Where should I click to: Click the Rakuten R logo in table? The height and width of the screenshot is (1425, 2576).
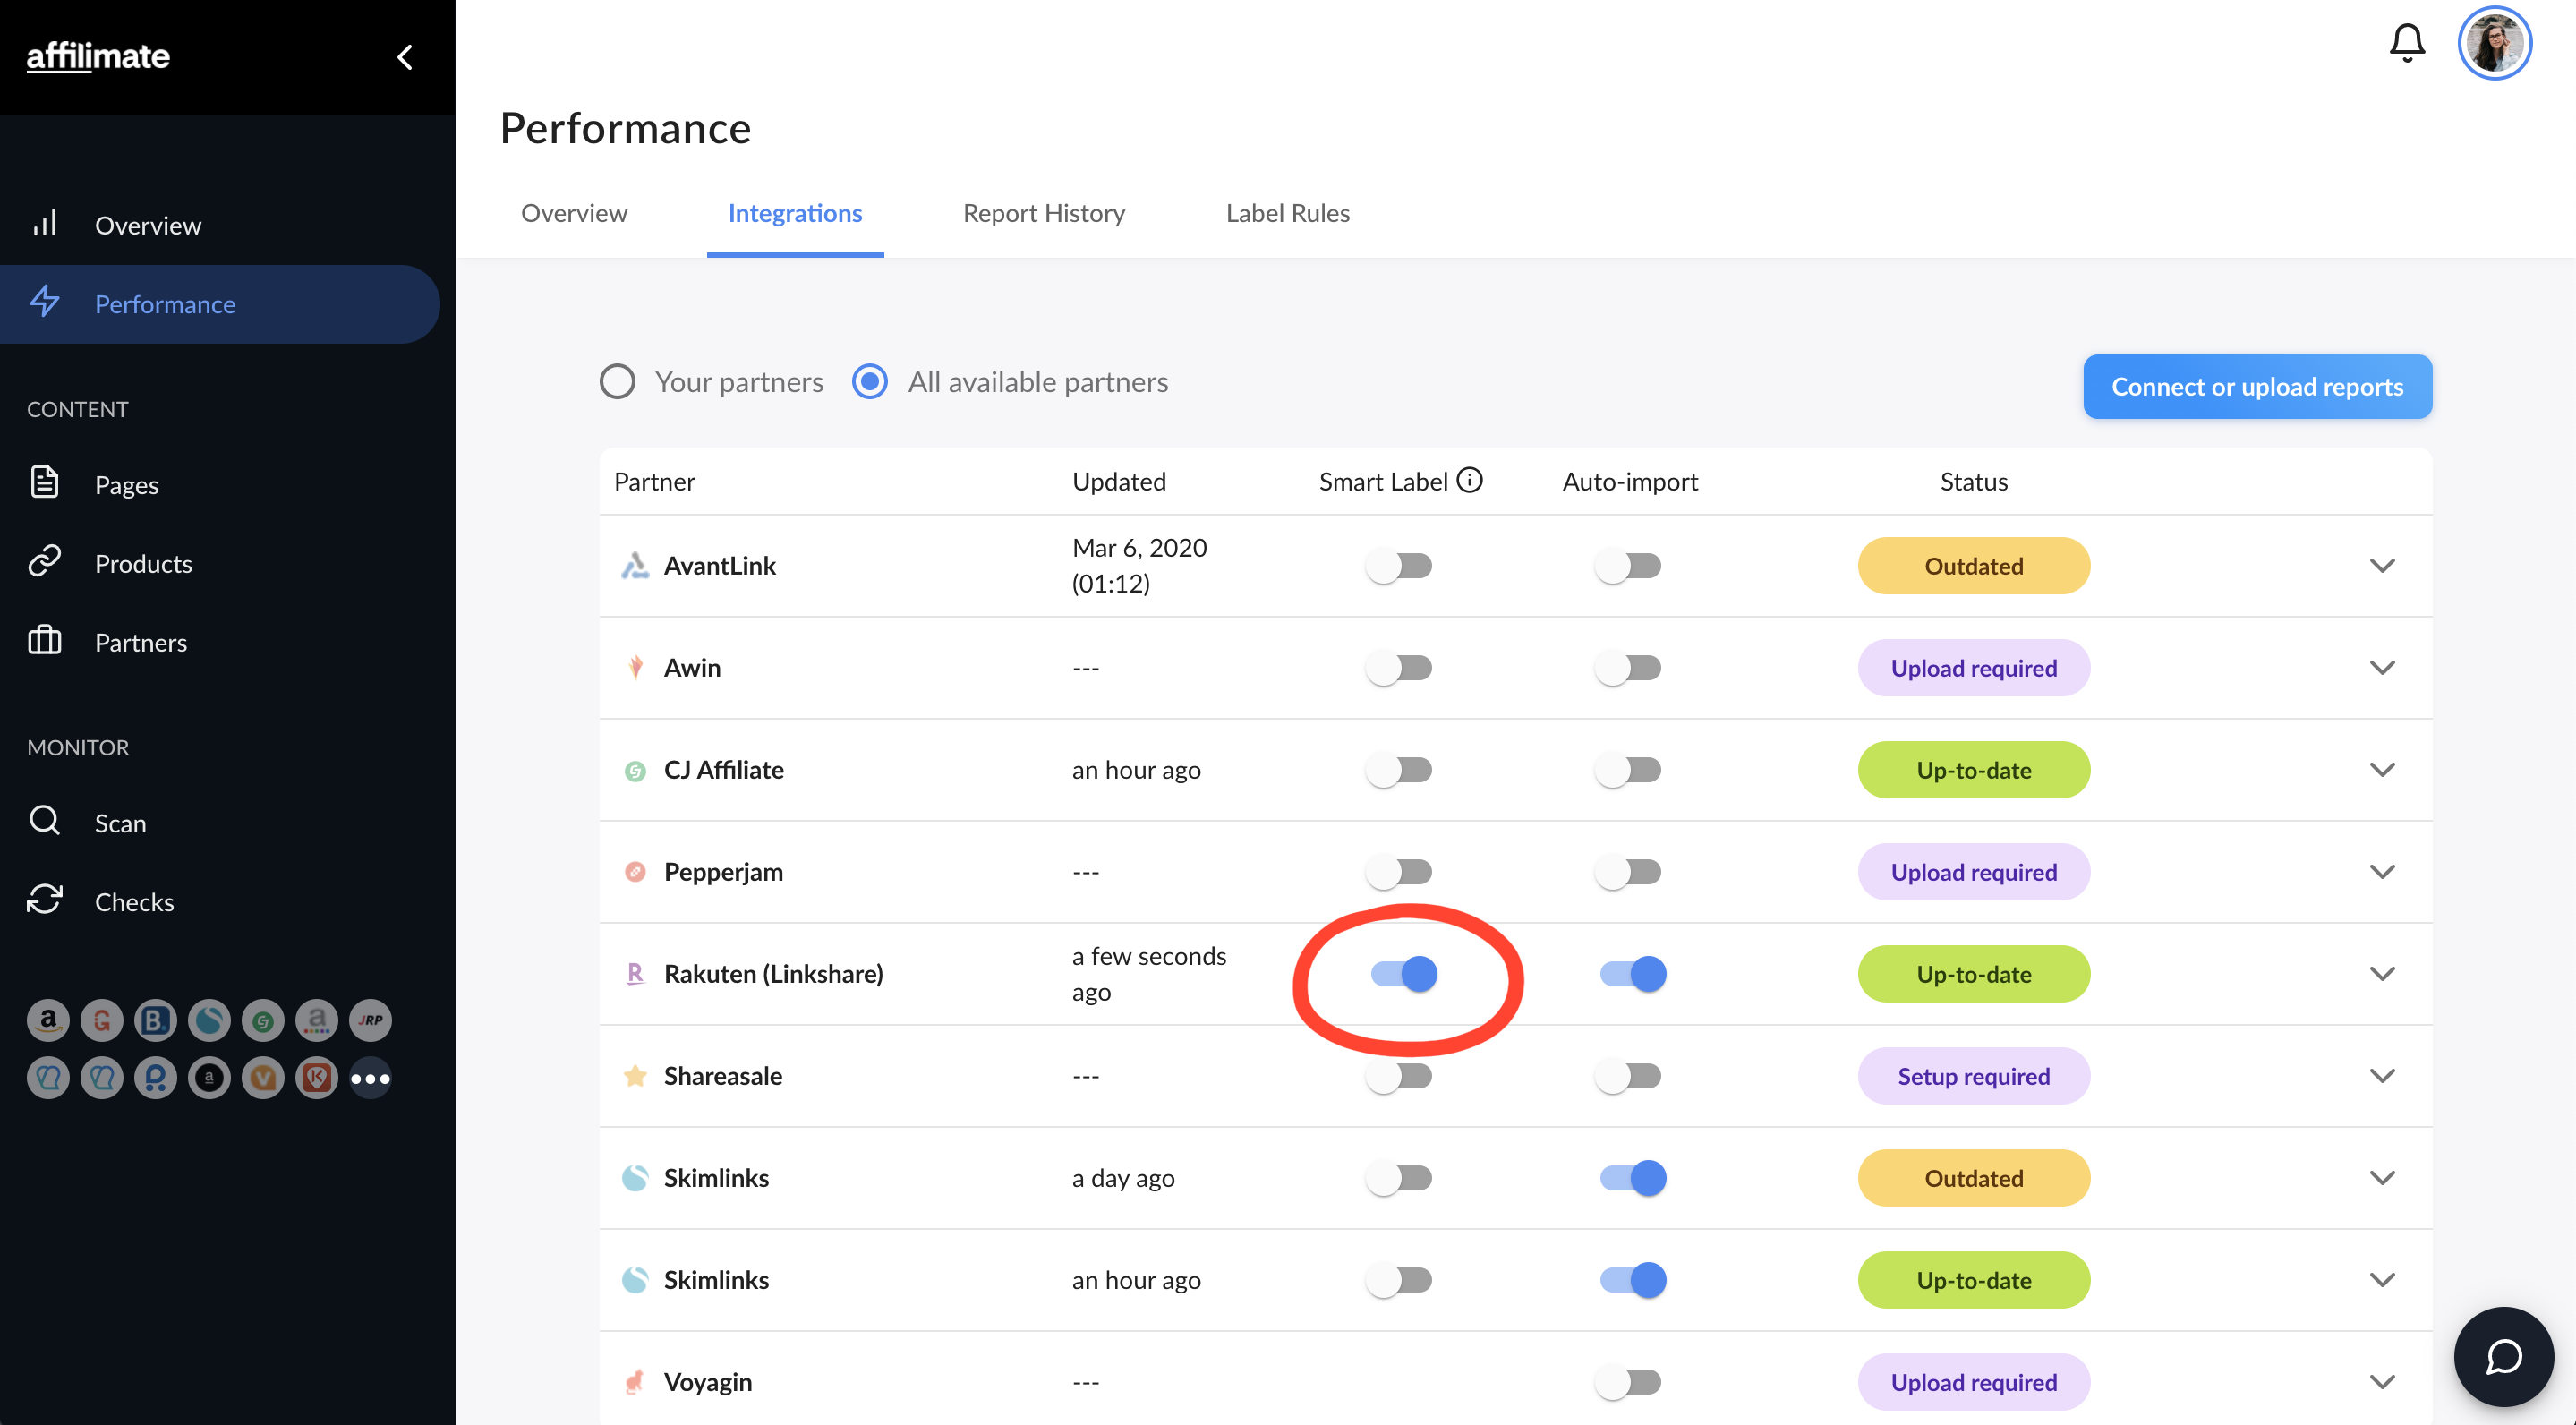(x=635, y=974)
